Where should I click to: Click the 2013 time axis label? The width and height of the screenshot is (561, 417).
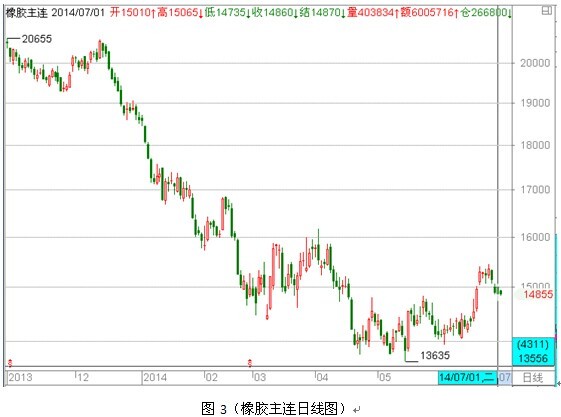click(x=20, y=377)
